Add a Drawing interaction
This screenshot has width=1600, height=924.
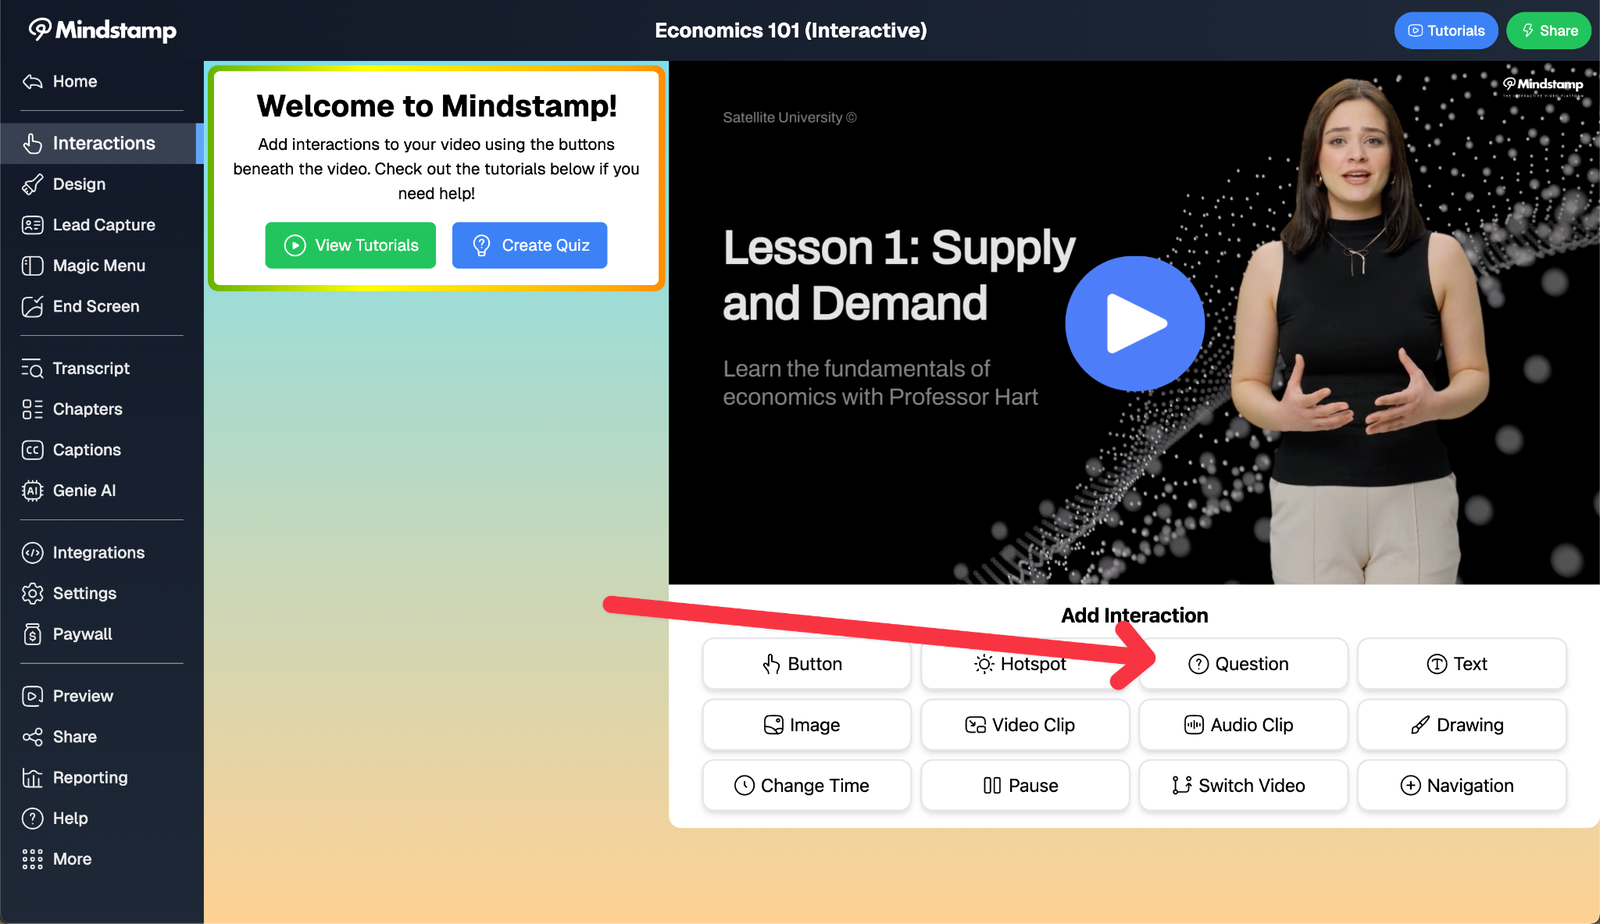1460,725
